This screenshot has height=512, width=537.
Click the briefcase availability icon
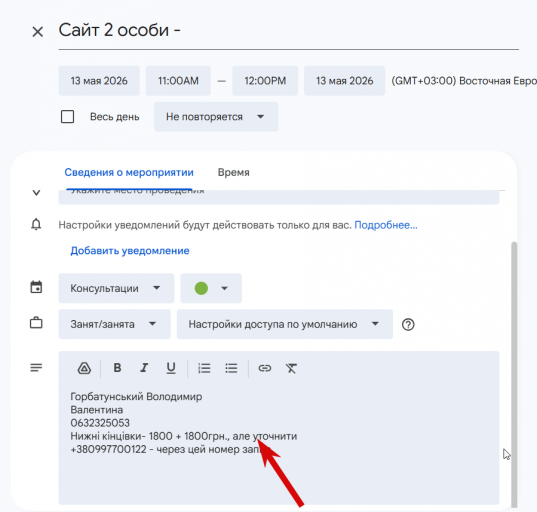36,323
